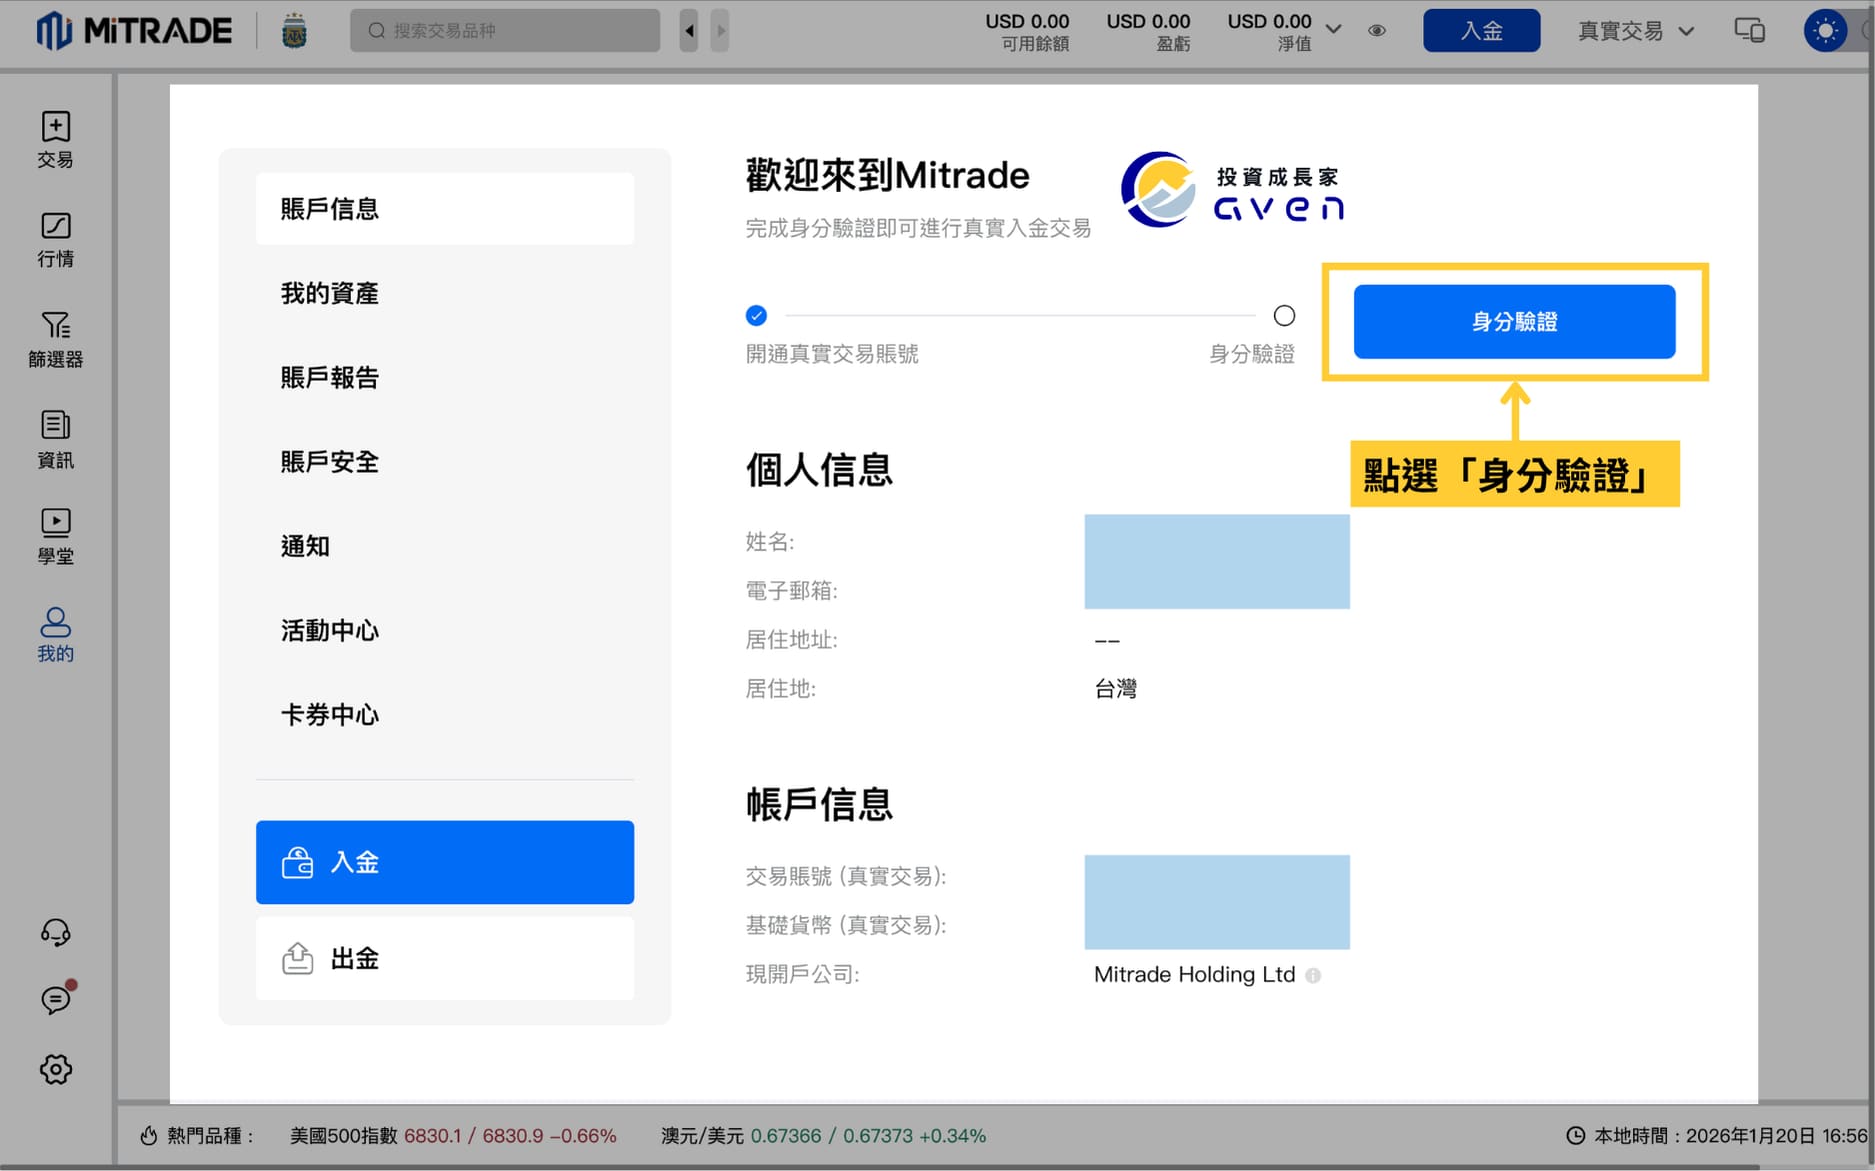1875x1171 pixels.
Task: Open the 學堂 learning academy
Action: click(55, 535)
